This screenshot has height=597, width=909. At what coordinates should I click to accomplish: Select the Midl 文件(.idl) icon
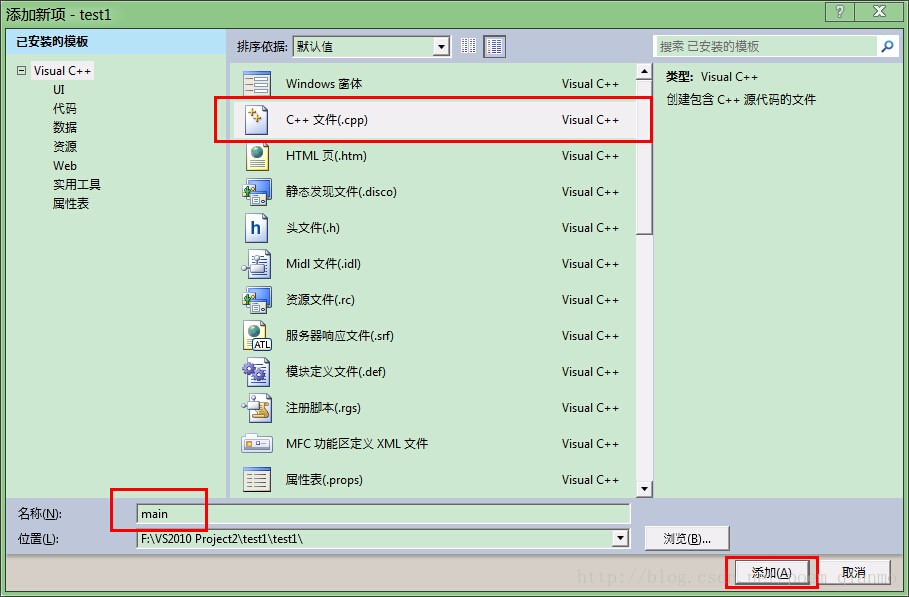pos(257,264)
